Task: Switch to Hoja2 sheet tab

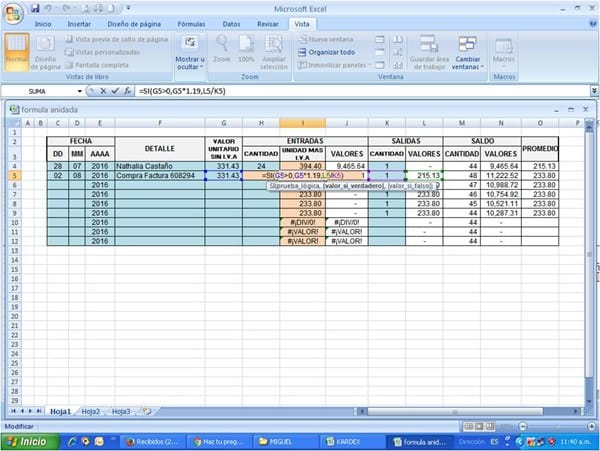Action: [x=90, y=412]
